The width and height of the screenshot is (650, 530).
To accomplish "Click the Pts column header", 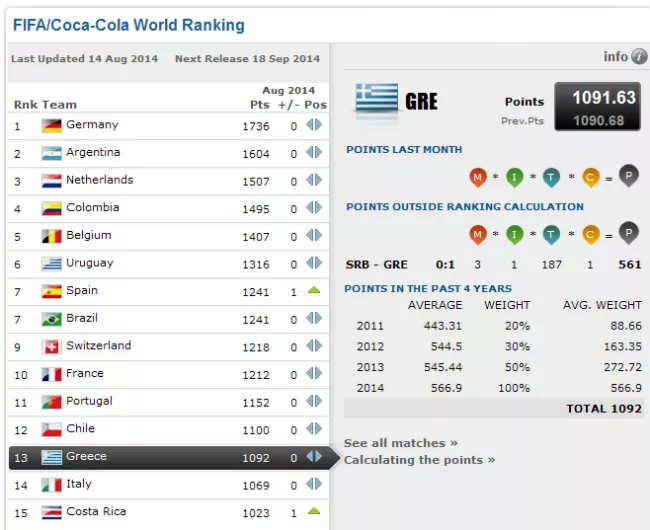I will (259, 105).
